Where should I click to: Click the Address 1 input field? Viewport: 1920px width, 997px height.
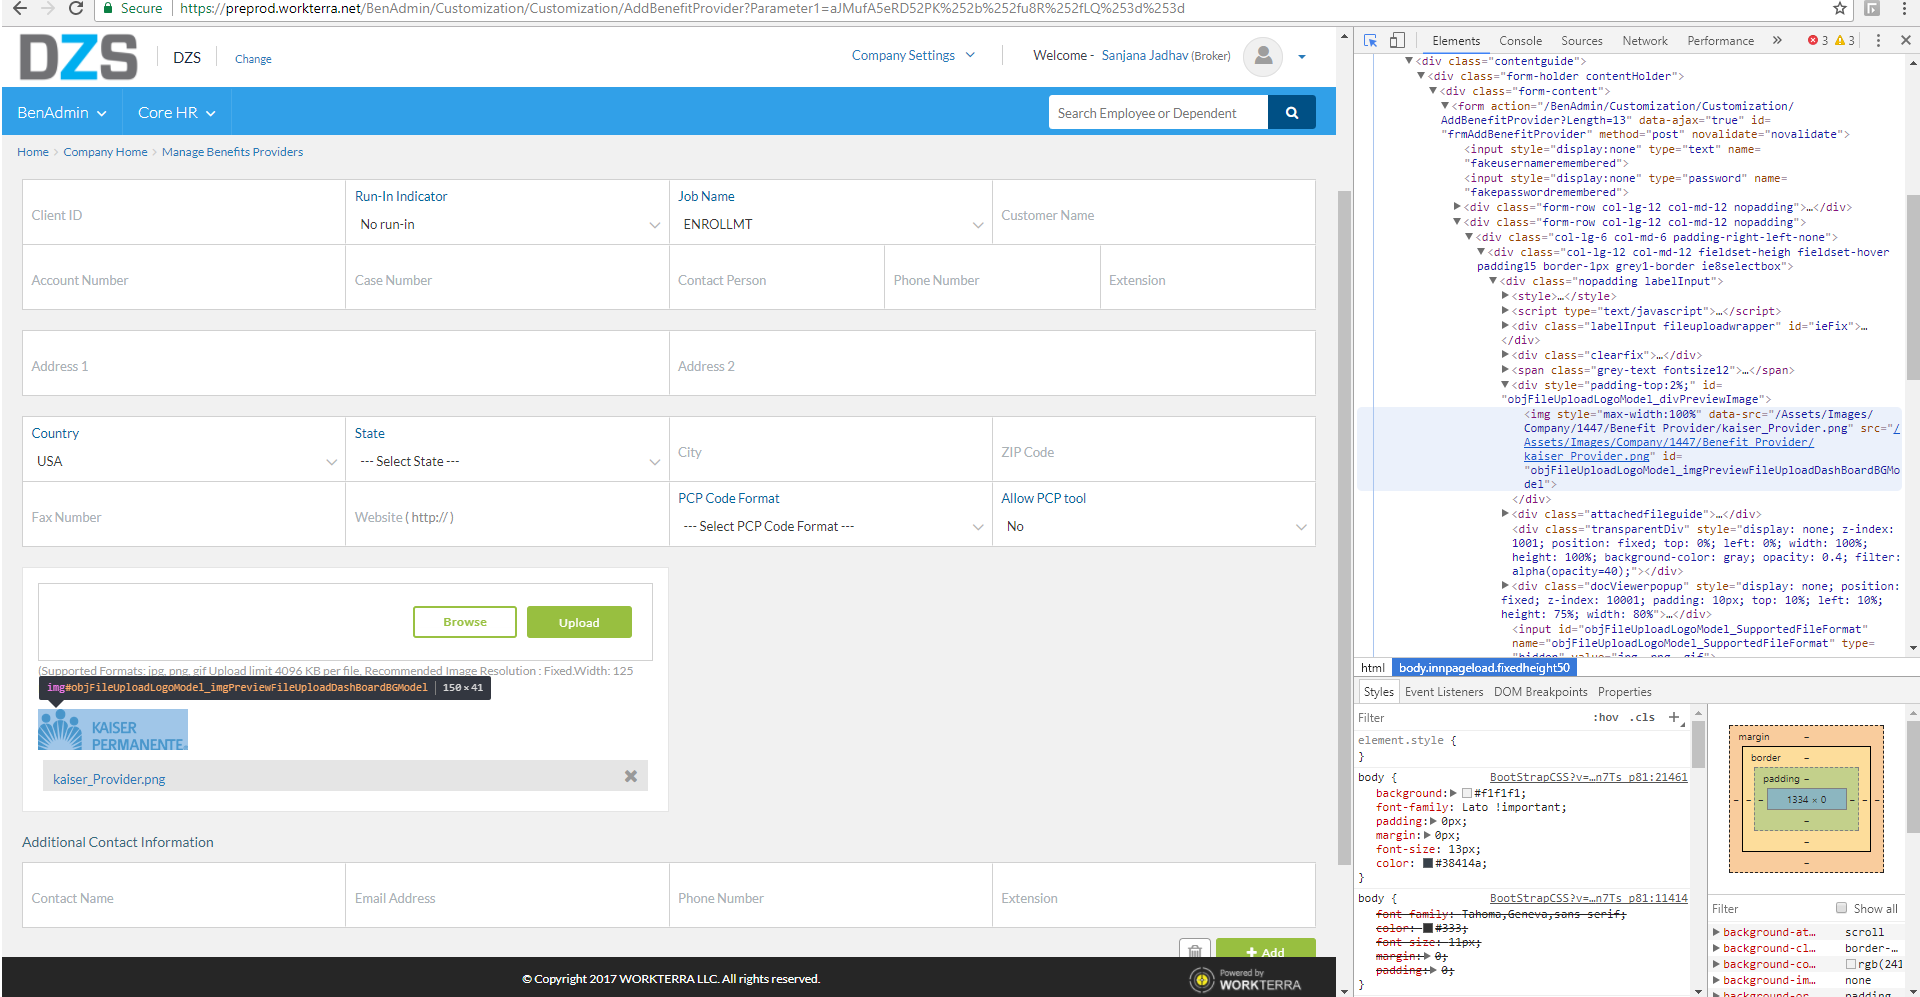(346, 363)
